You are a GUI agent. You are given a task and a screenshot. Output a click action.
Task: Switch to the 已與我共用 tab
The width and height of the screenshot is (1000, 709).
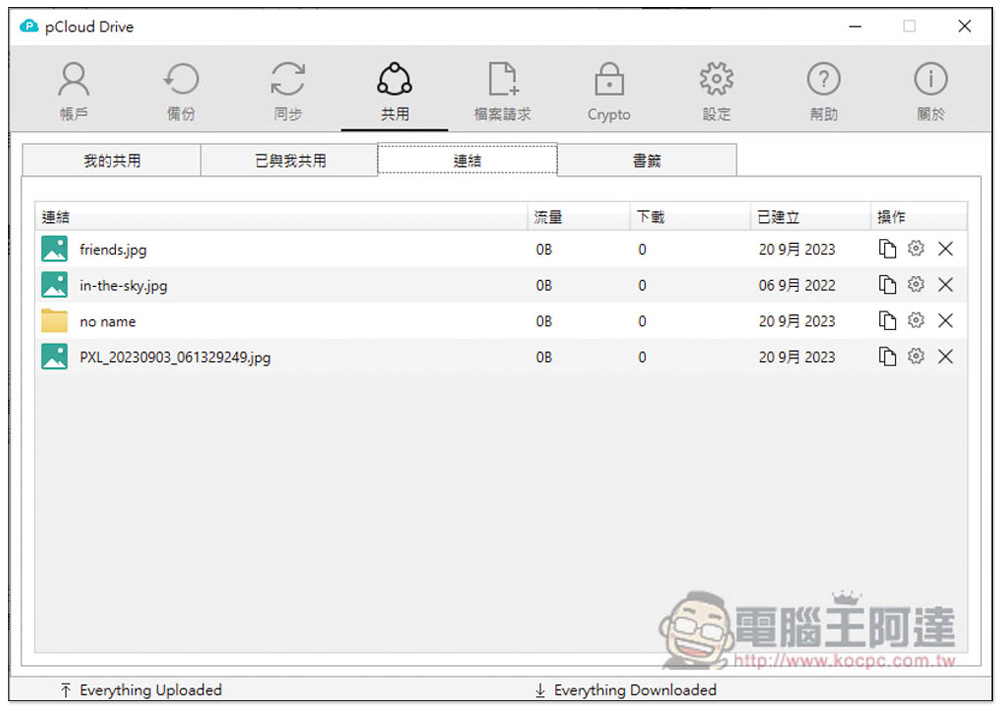290,160
